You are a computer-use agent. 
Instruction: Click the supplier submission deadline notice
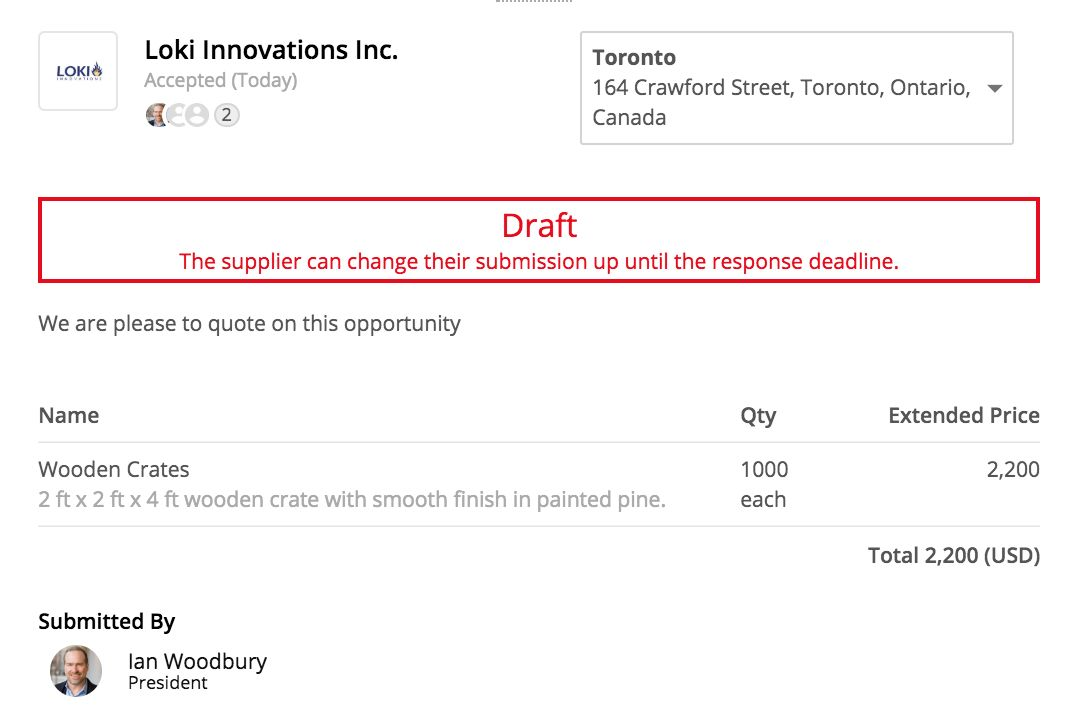539,261
